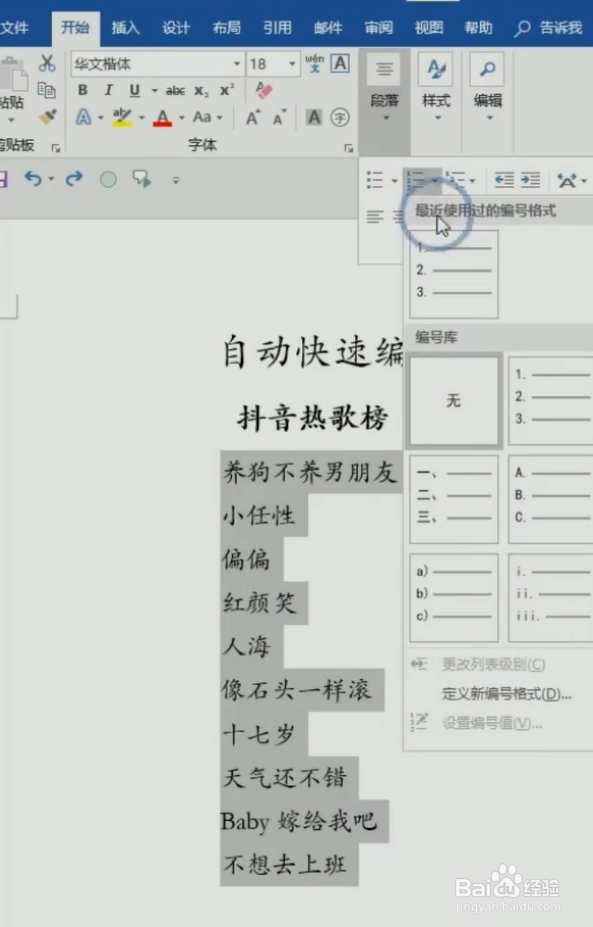Switch to the 插入 tab
Image resolution: width=593 pixels, height=927 pixels.
(x=125, y=28)
